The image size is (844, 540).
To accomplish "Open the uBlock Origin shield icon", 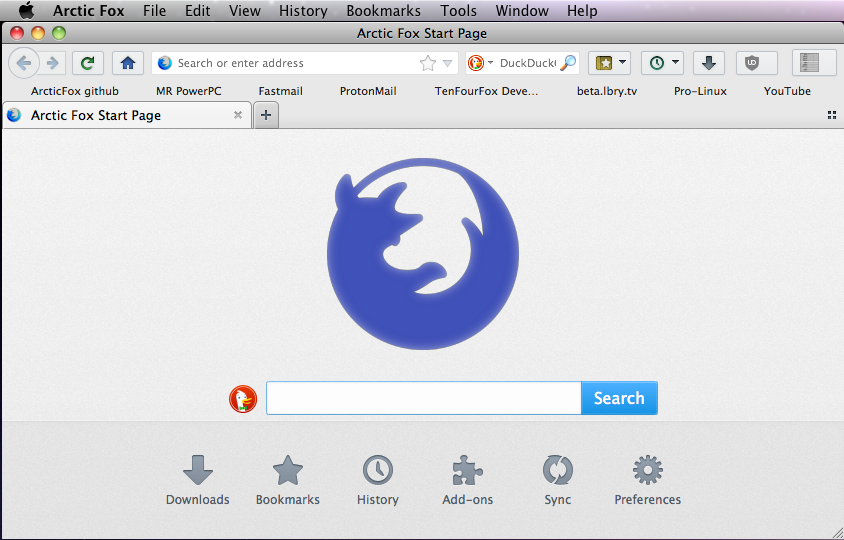I will tap(752, 63).
